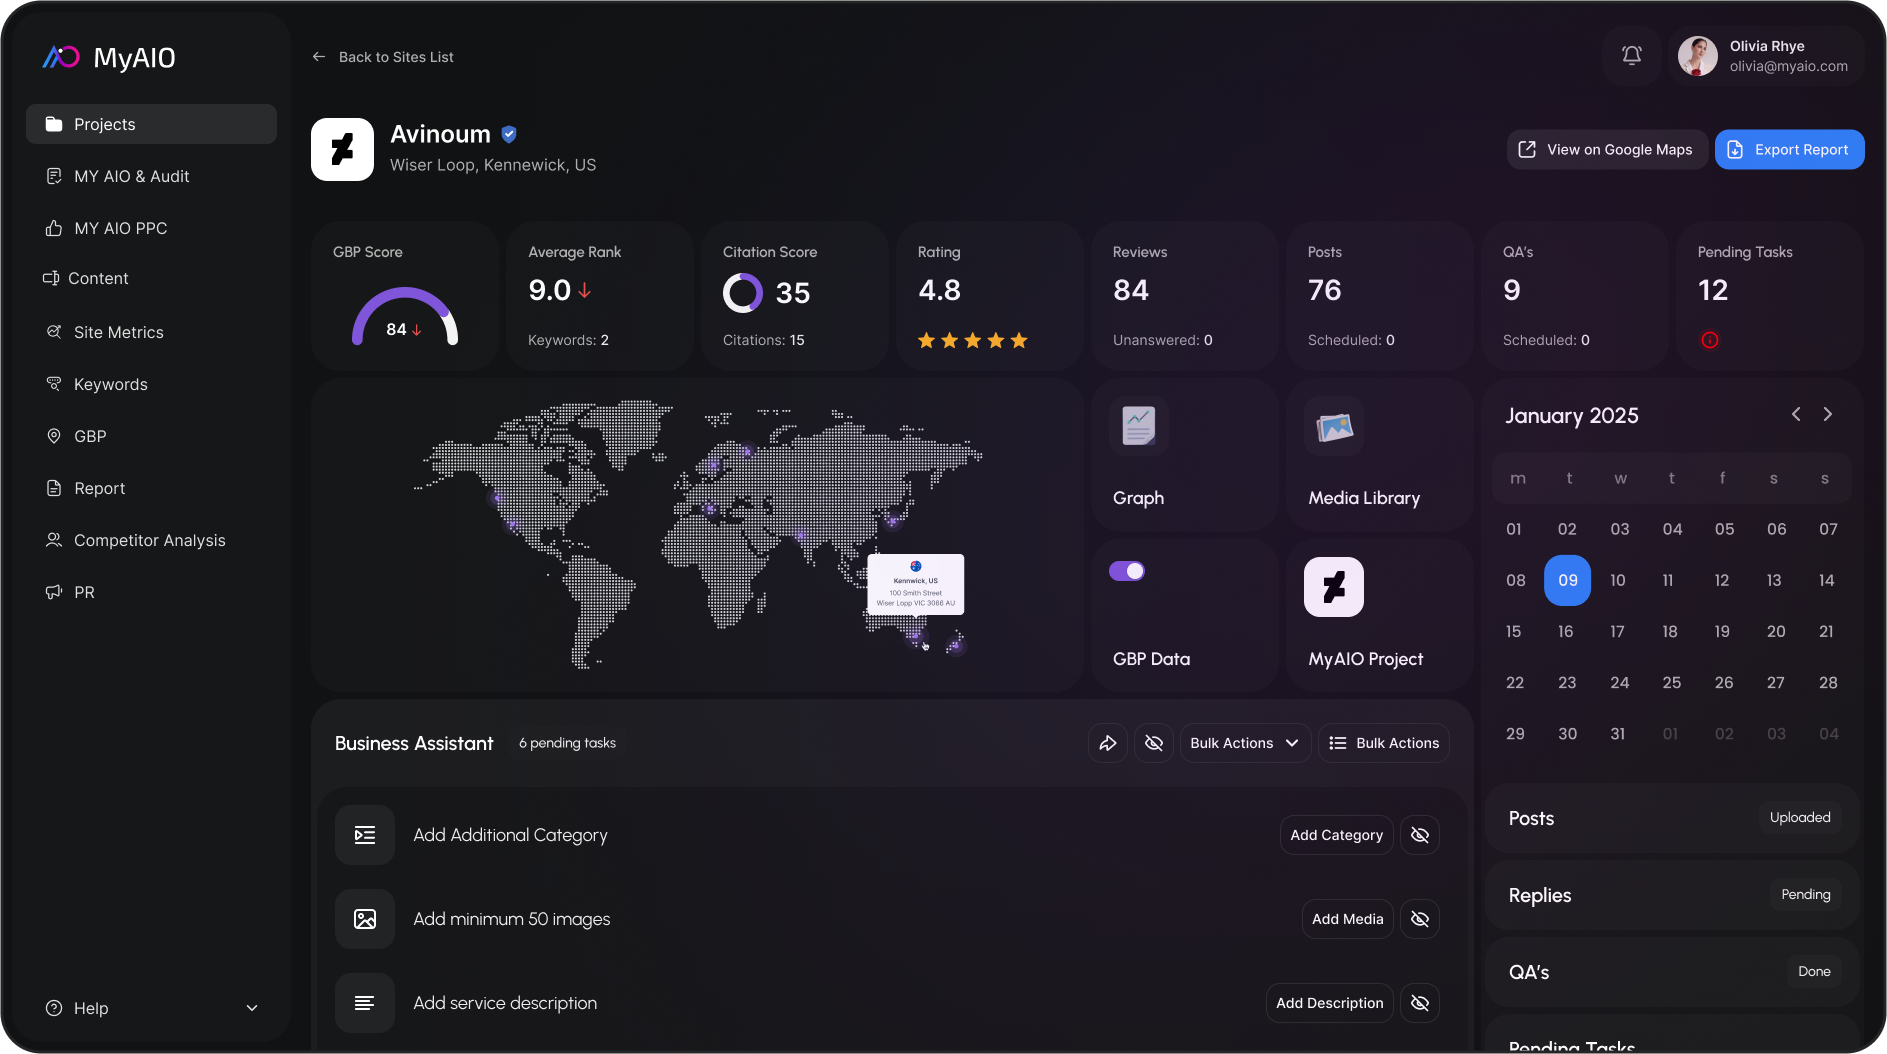Open MY AIO PPC in the sidebar

tap(151, 228)
